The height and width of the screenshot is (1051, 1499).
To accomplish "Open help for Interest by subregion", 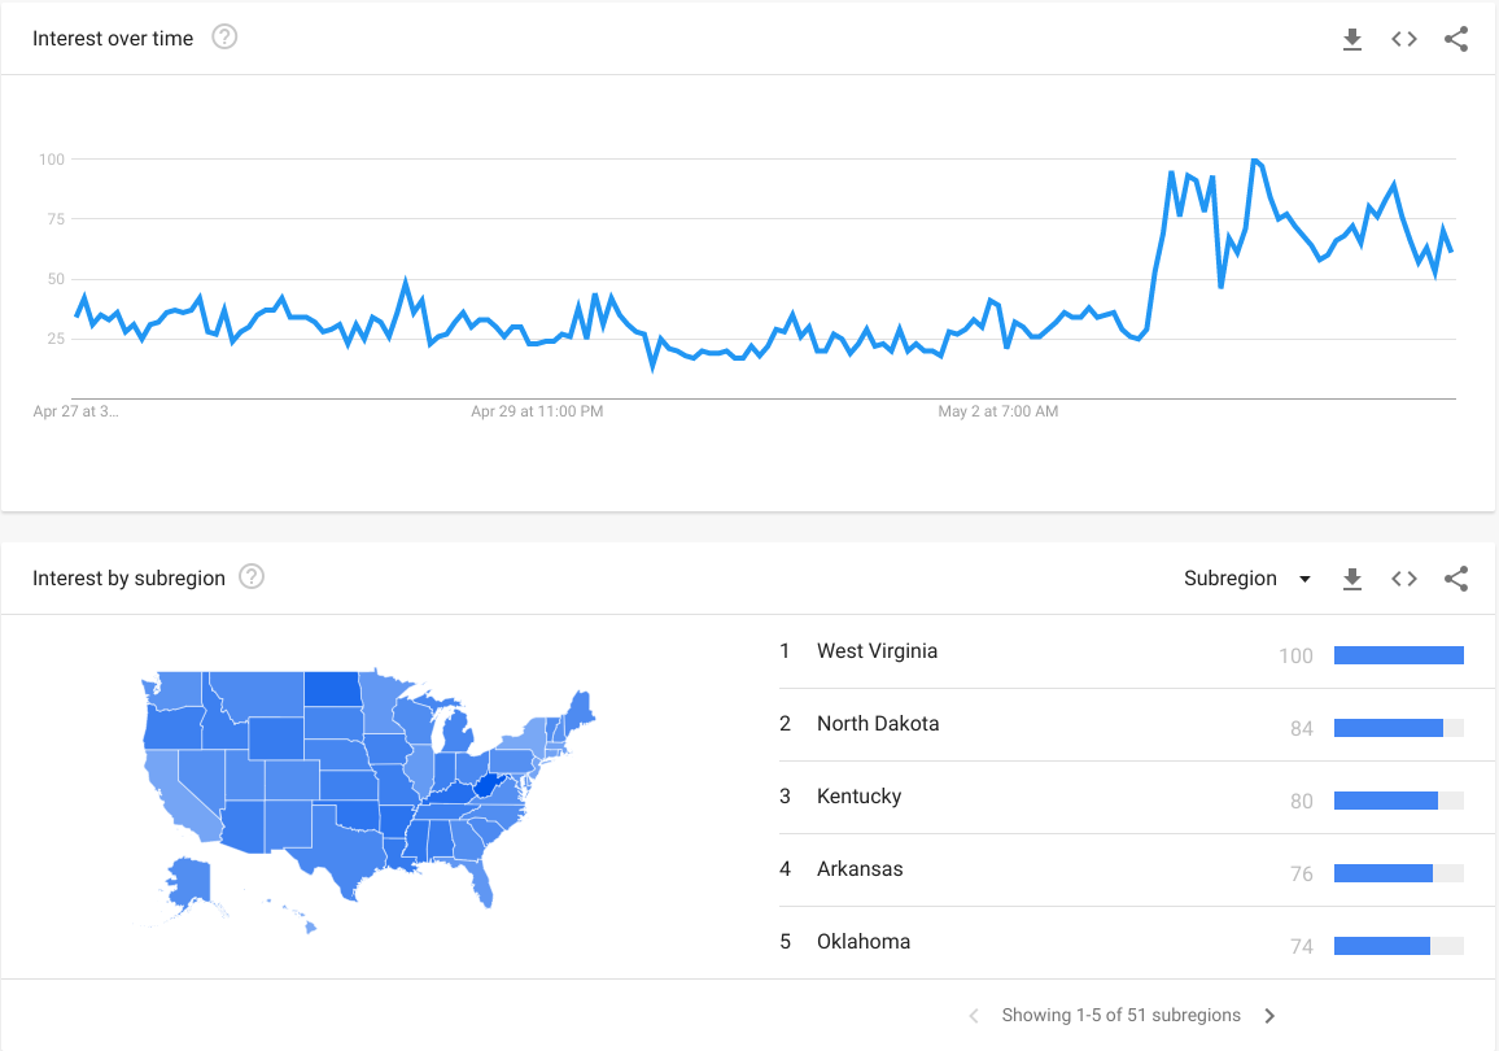I will click(252, 577).
